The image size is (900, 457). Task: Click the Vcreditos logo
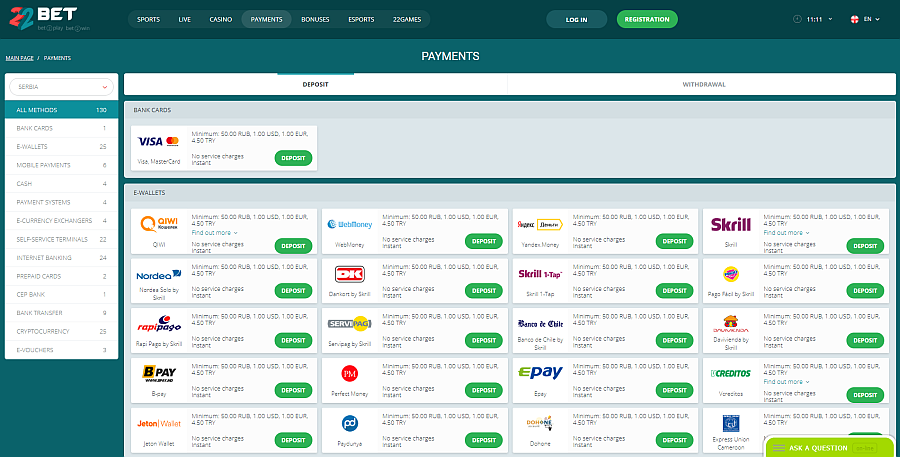[x=731, y=373]
